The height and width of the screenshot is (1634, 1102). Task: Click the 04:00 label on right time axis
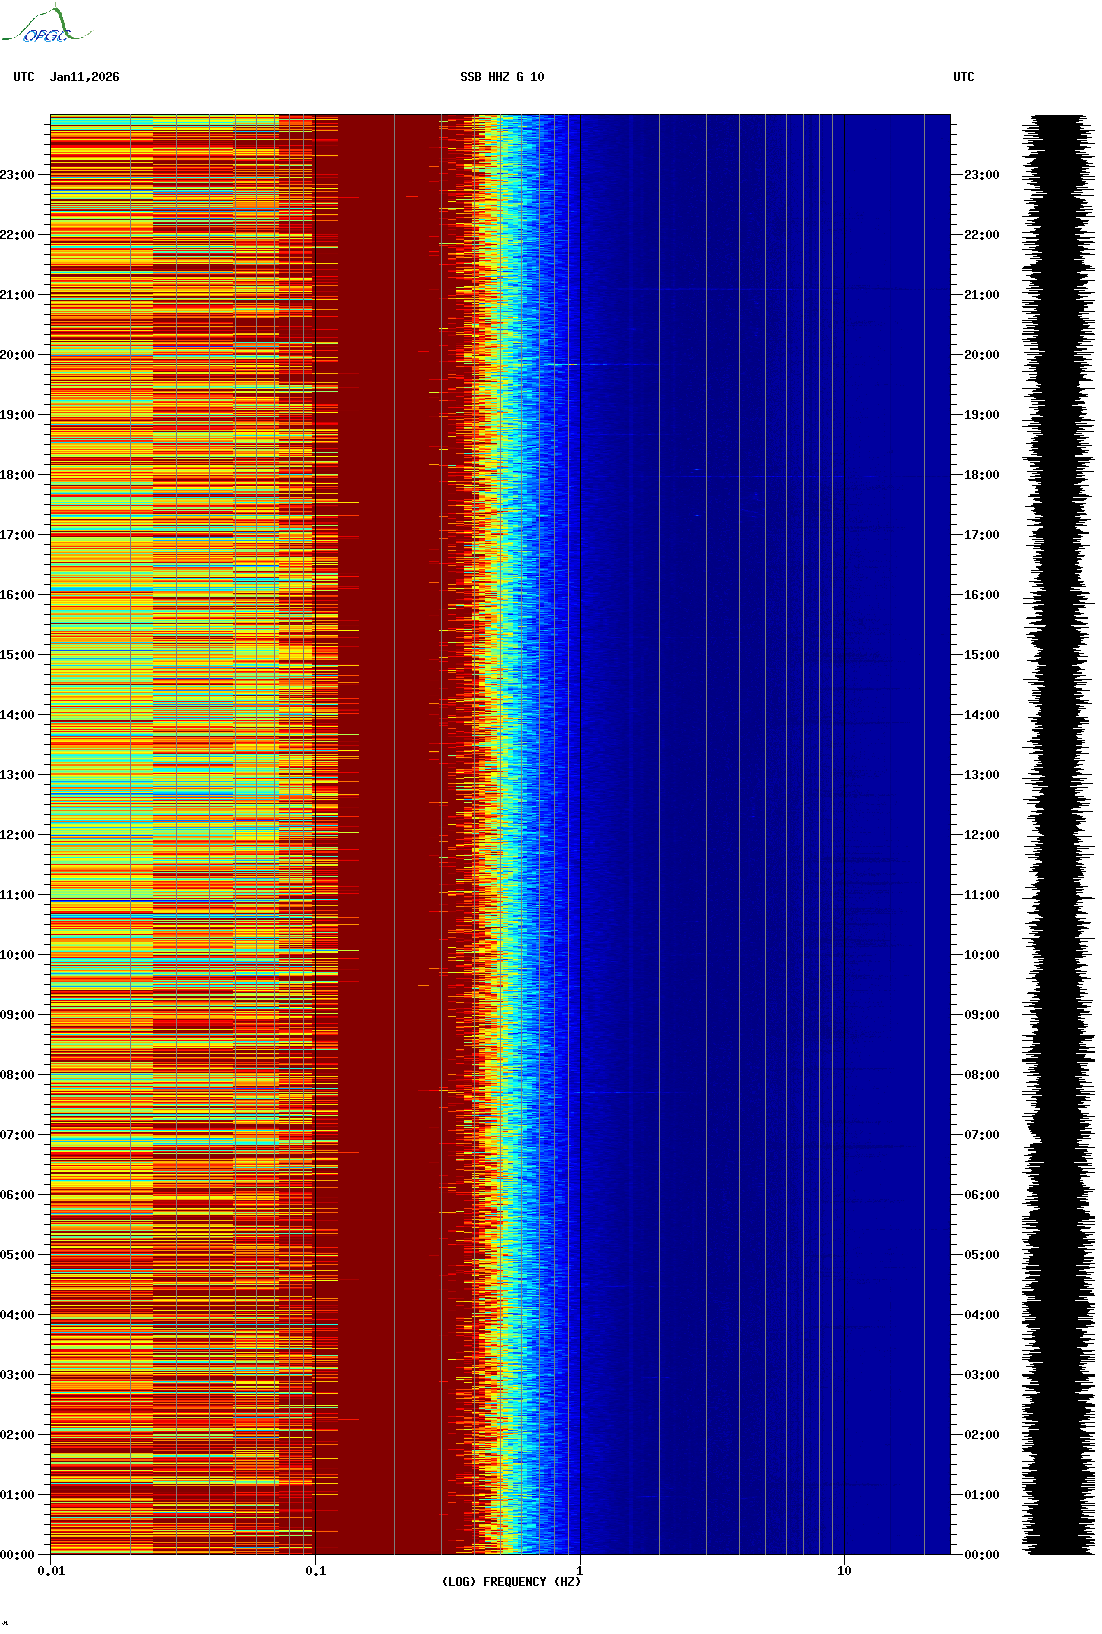(981, 1315)
